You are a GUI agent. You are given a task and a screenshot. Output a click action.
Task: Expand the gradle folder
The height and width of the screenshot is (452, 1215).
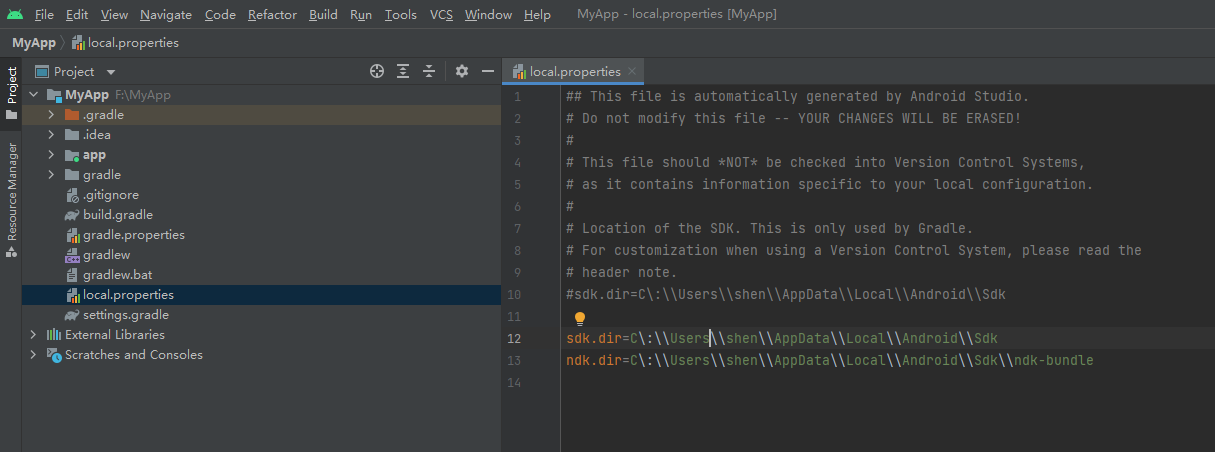(x=52, y=175)
